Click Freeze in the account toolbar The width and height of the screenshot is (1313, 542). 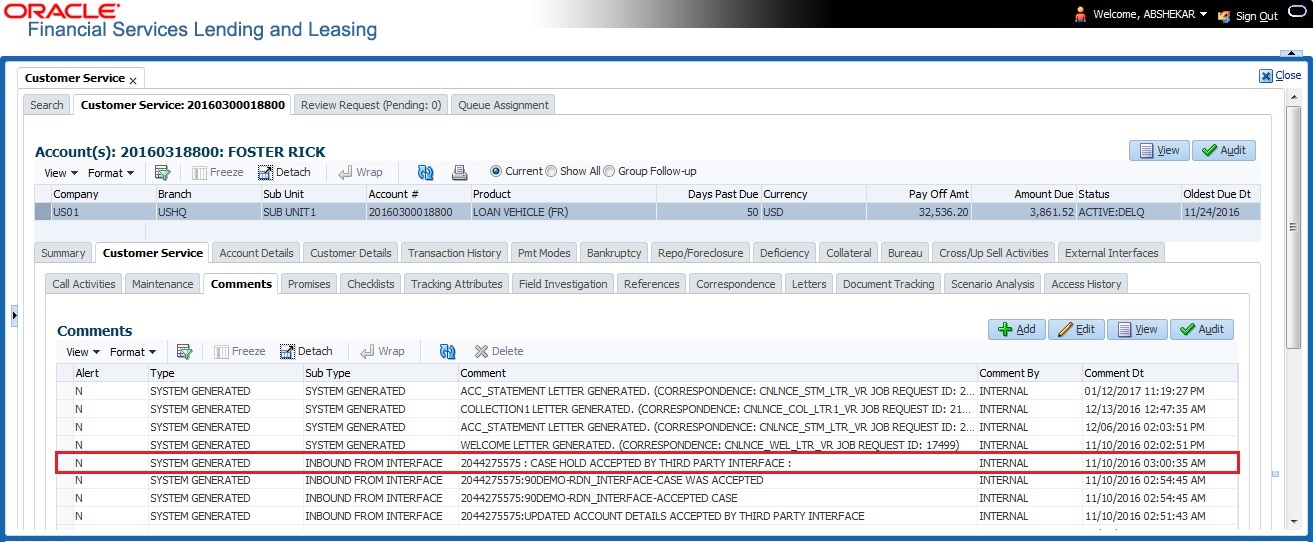216,172
